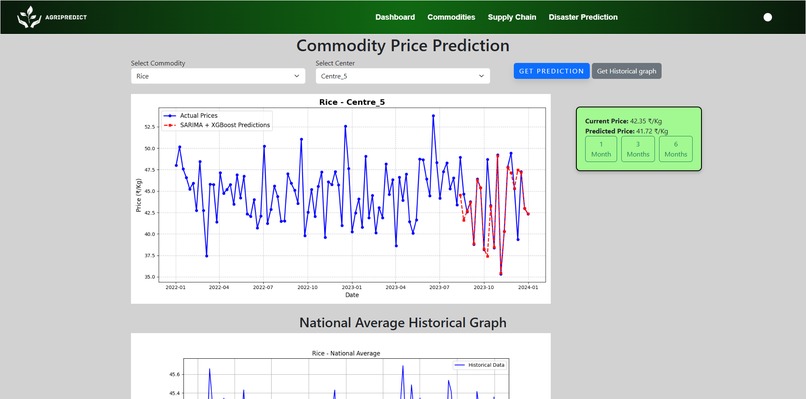Expand the Select Center dropdown
Viewport: 806px width, 399px height.
coord(402,76)
